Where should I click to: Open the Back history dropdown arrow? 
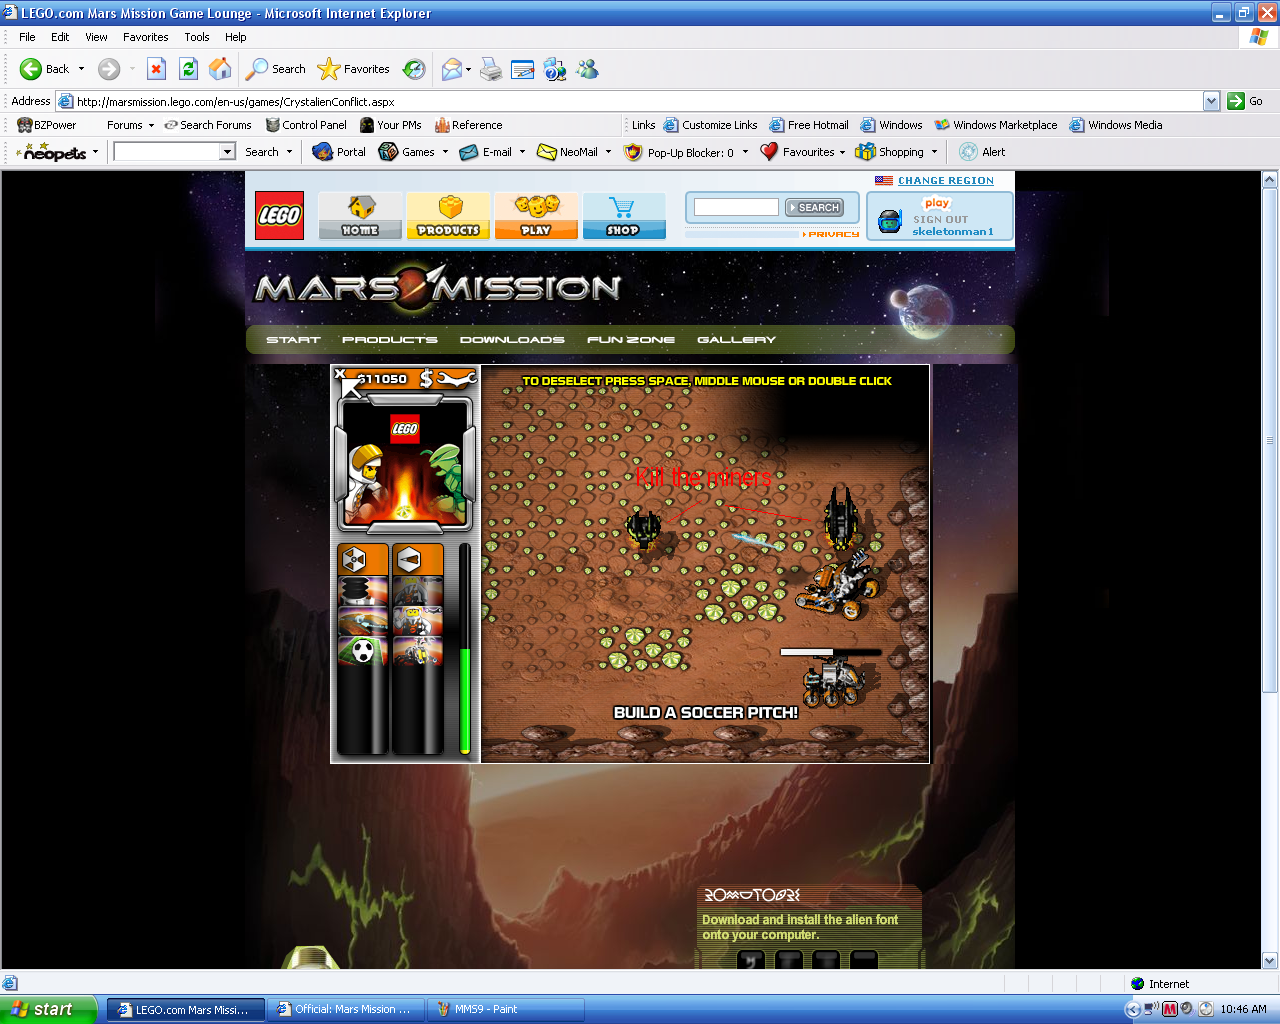coord(82,69)
